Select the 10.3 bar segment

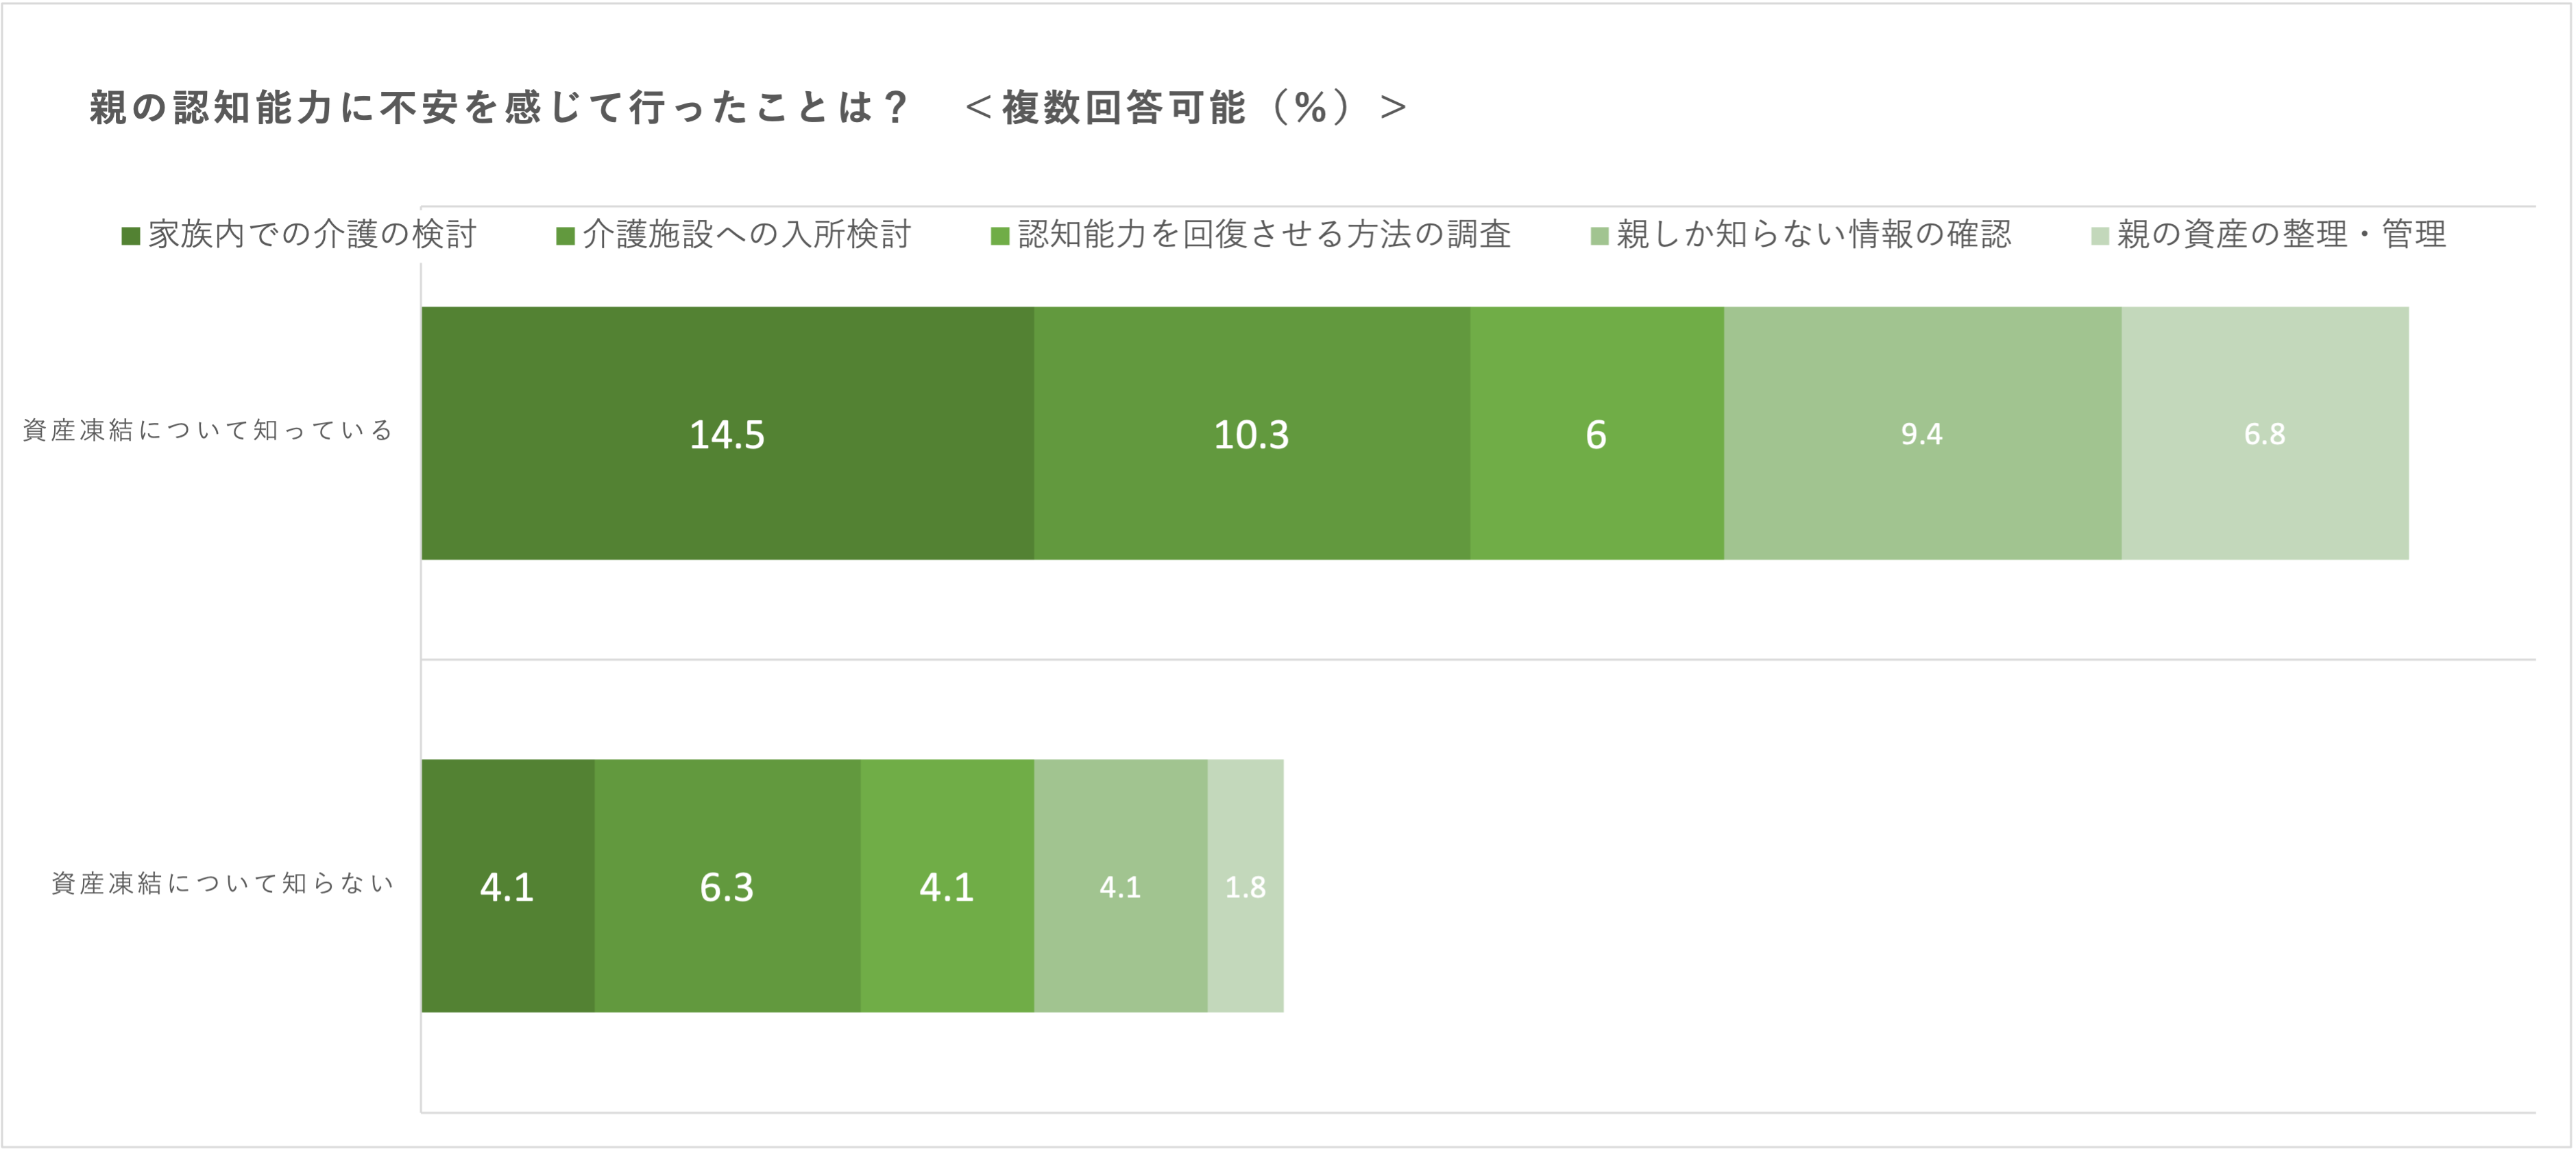1251,433
